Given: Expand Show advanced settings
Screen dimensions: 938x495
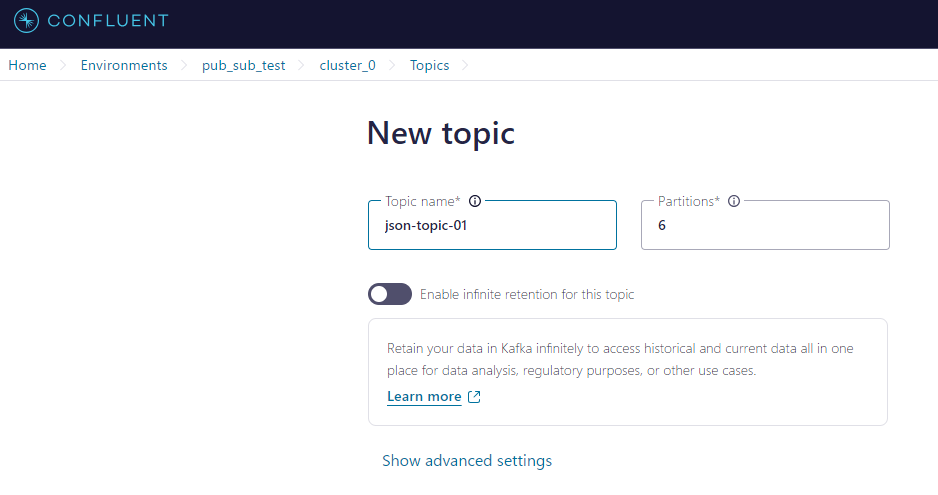Looking at the screenshot, I should pyautogui.click(x=467, y=461).
